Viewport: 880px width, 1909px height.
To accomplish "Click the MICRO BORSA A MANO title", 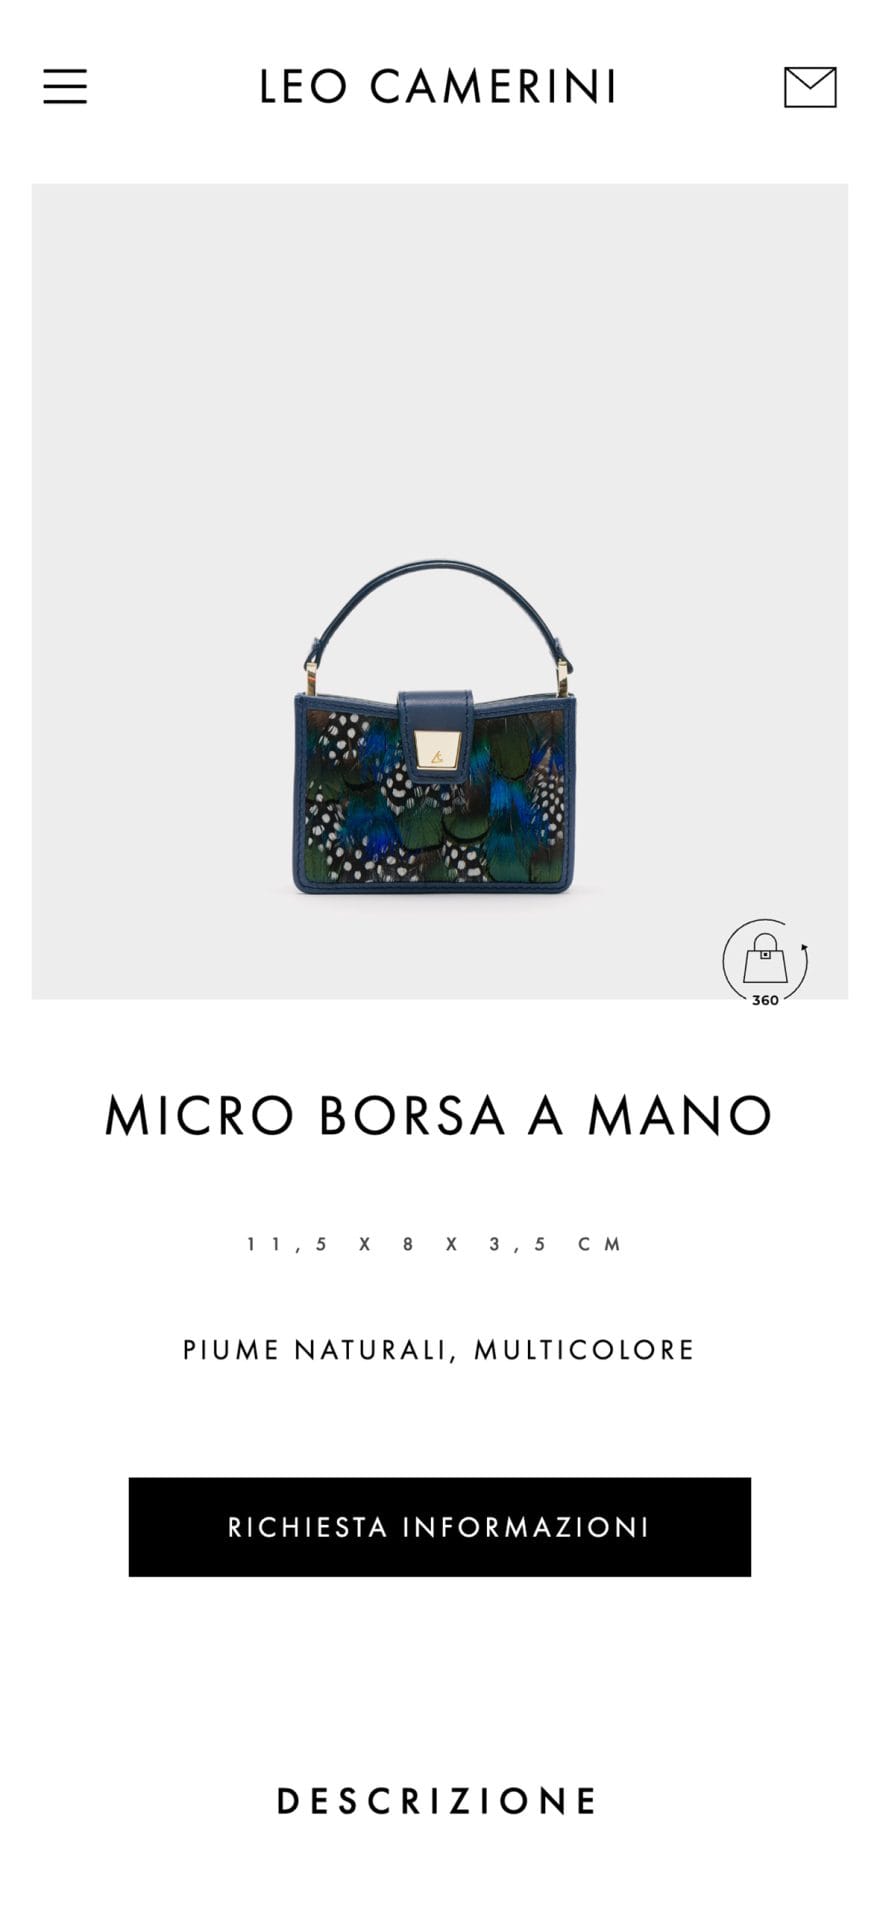I will 439,1115.
